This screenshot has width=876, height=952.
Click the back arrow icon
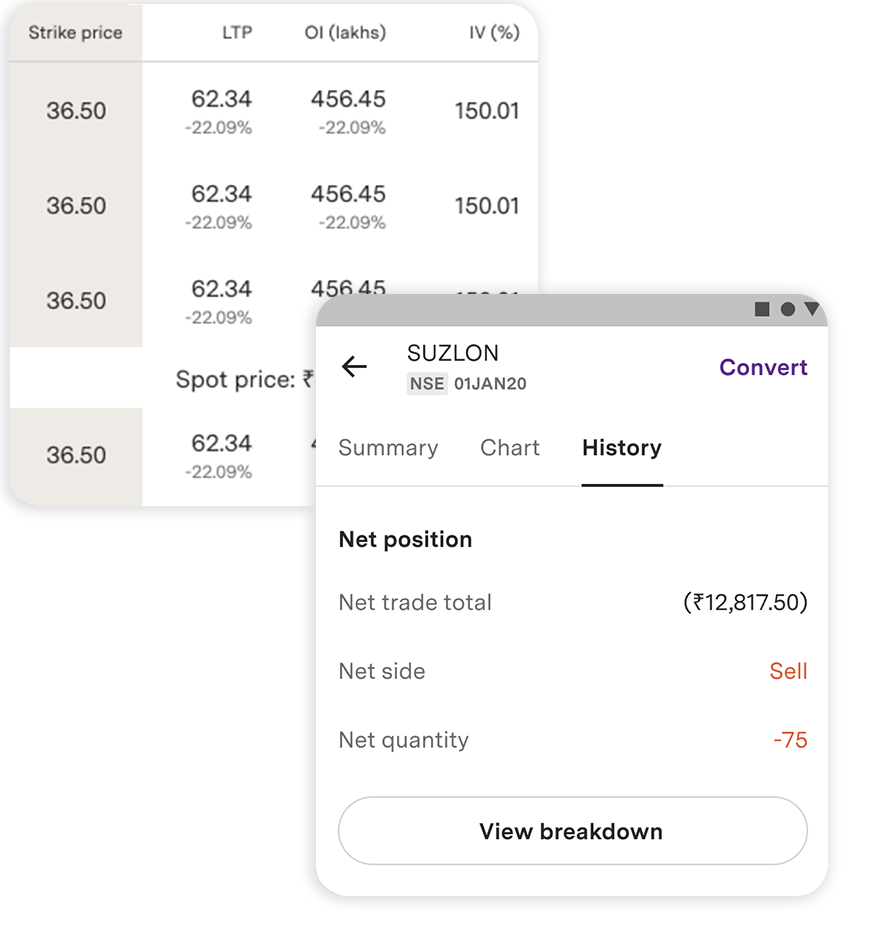pyautogui.click(x=354, y=367)
